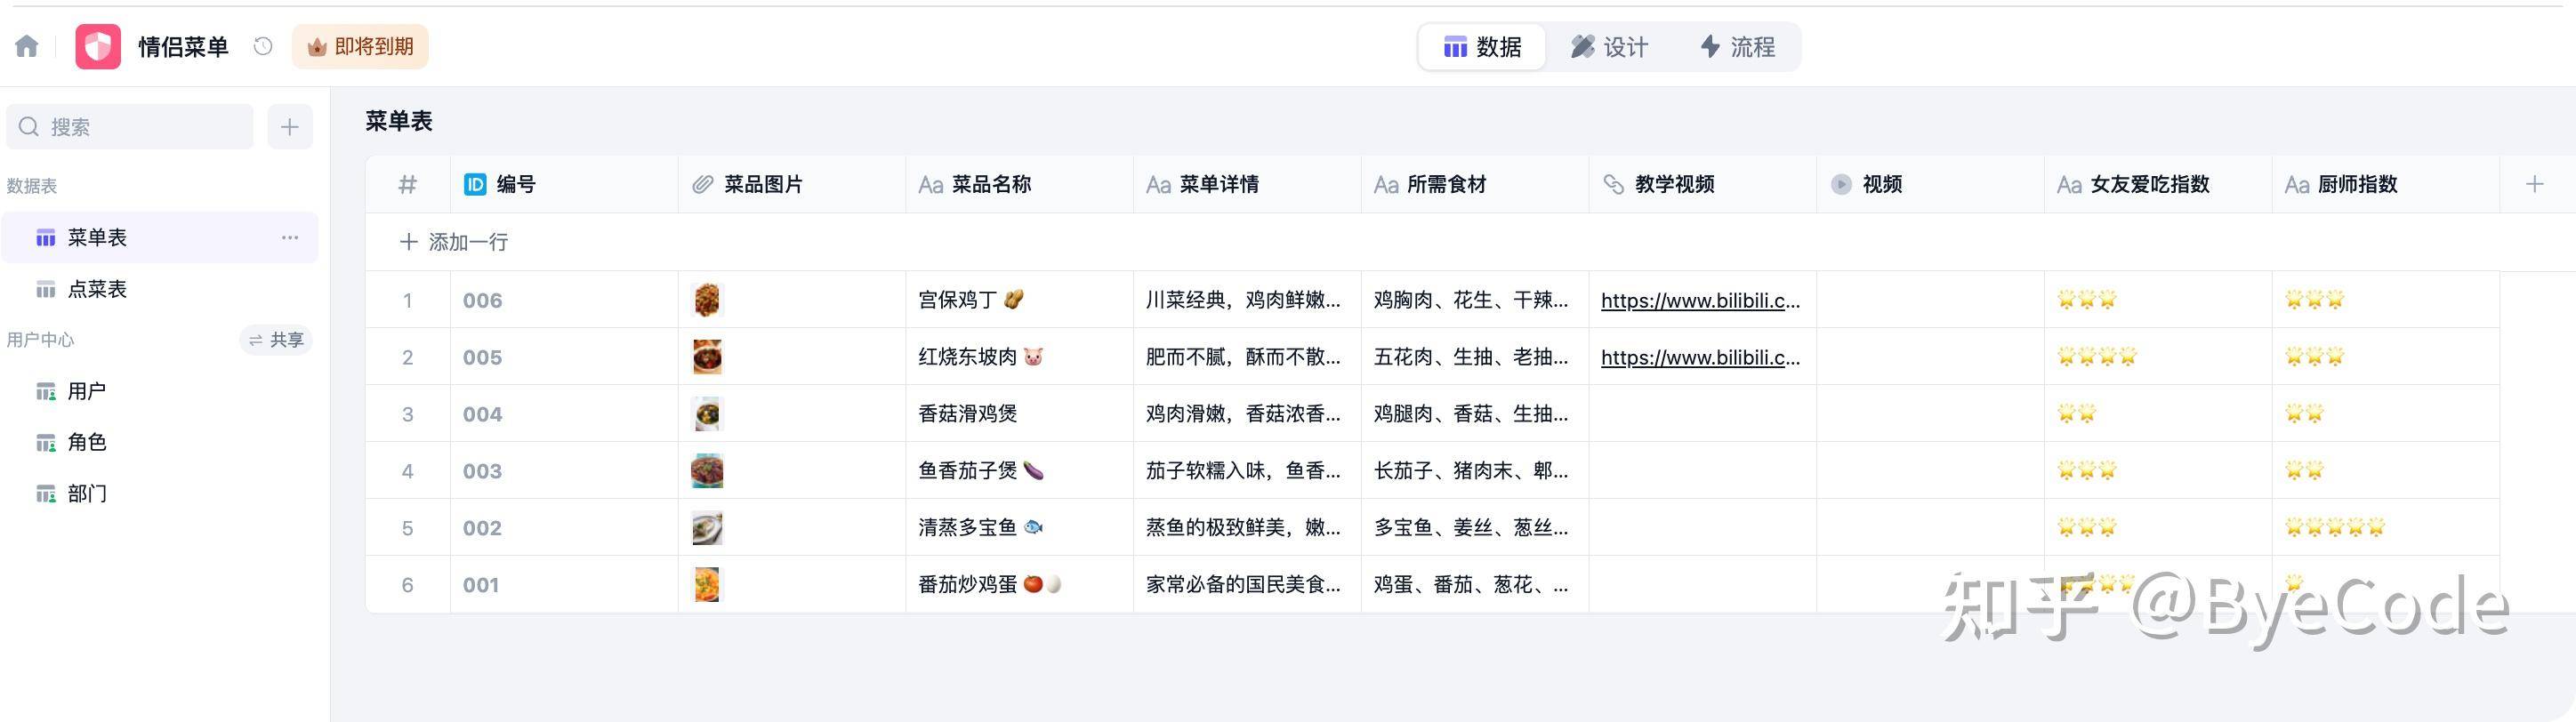2576x722 pixels.
Task: Click 长茄子、猪肉末 ingredients cell
Action: point(1475,471)
